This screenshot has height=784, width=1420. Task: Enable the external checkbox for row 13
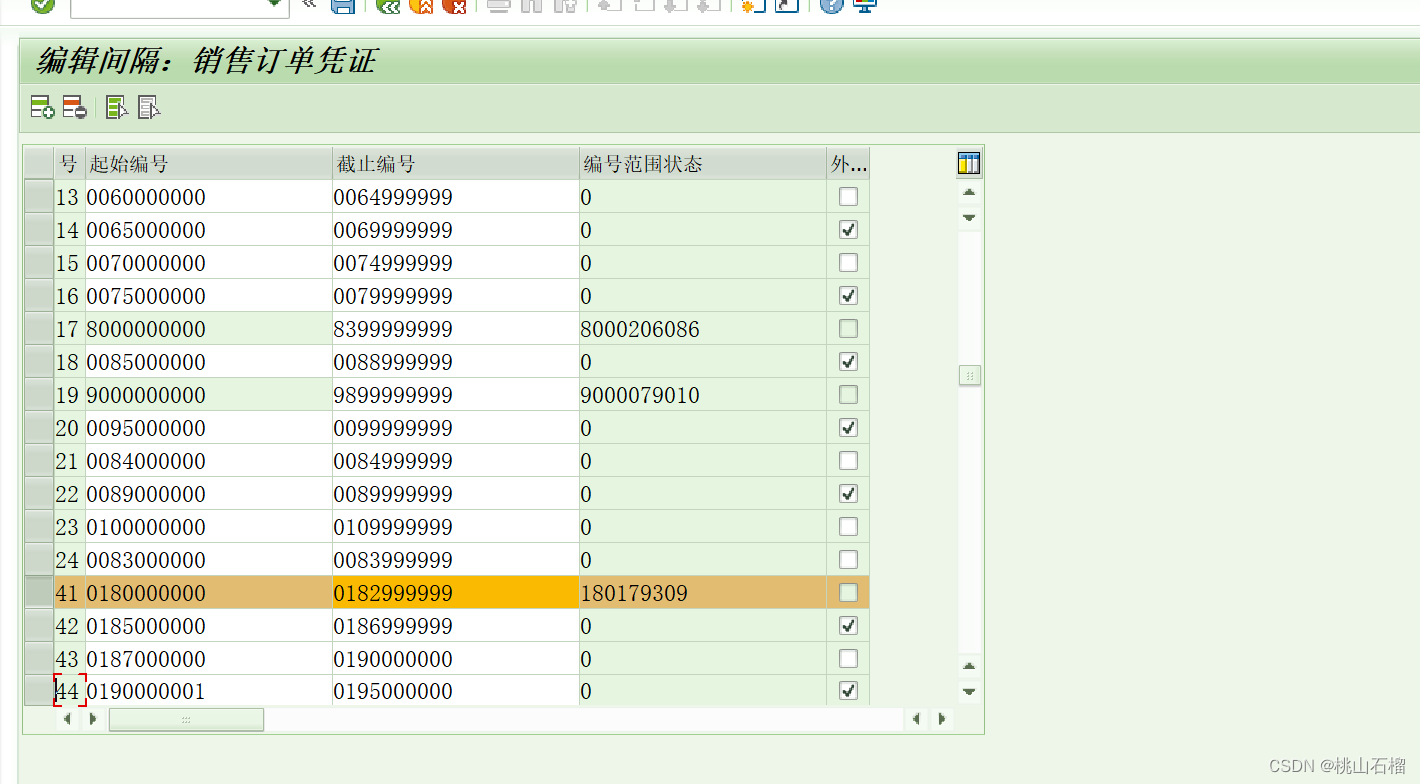(847, 196)
